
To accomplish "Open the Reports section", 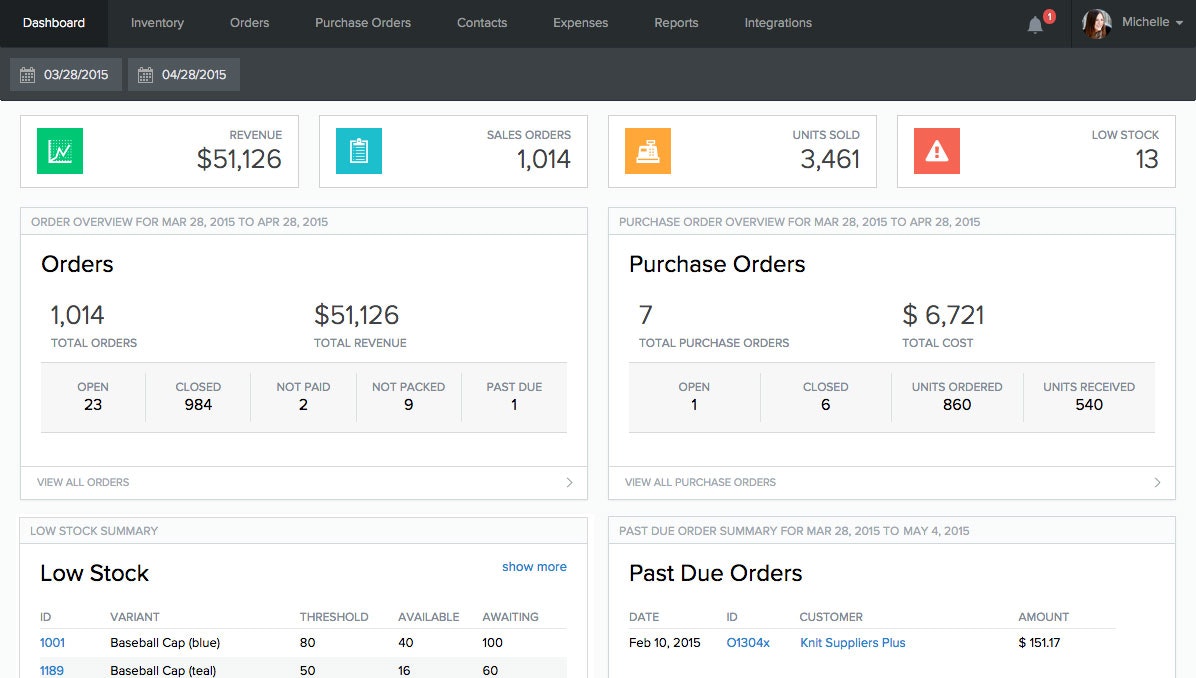I will pyautogui.click(x=676, y=23).
